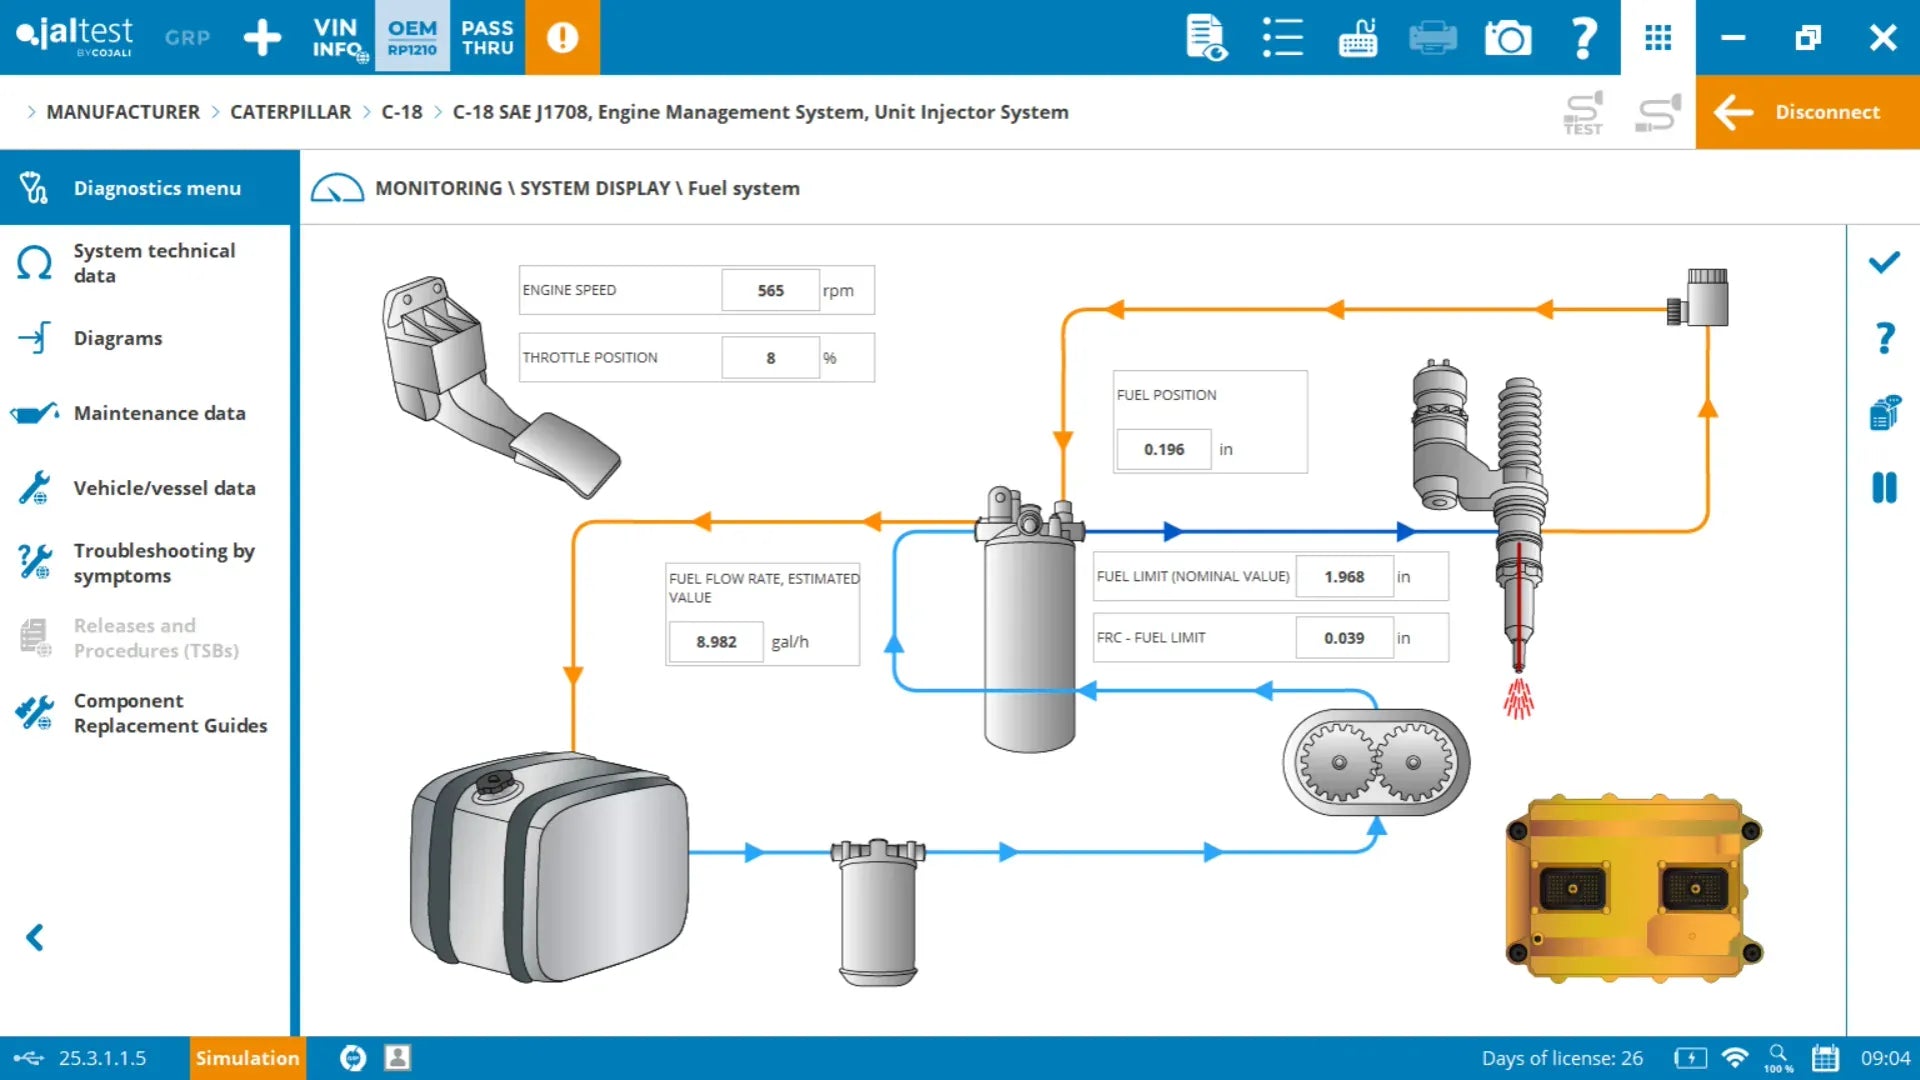Click fuel flow rate value 8.982
Viewport: 1920px width, 1080px height.
pos(716,642)
